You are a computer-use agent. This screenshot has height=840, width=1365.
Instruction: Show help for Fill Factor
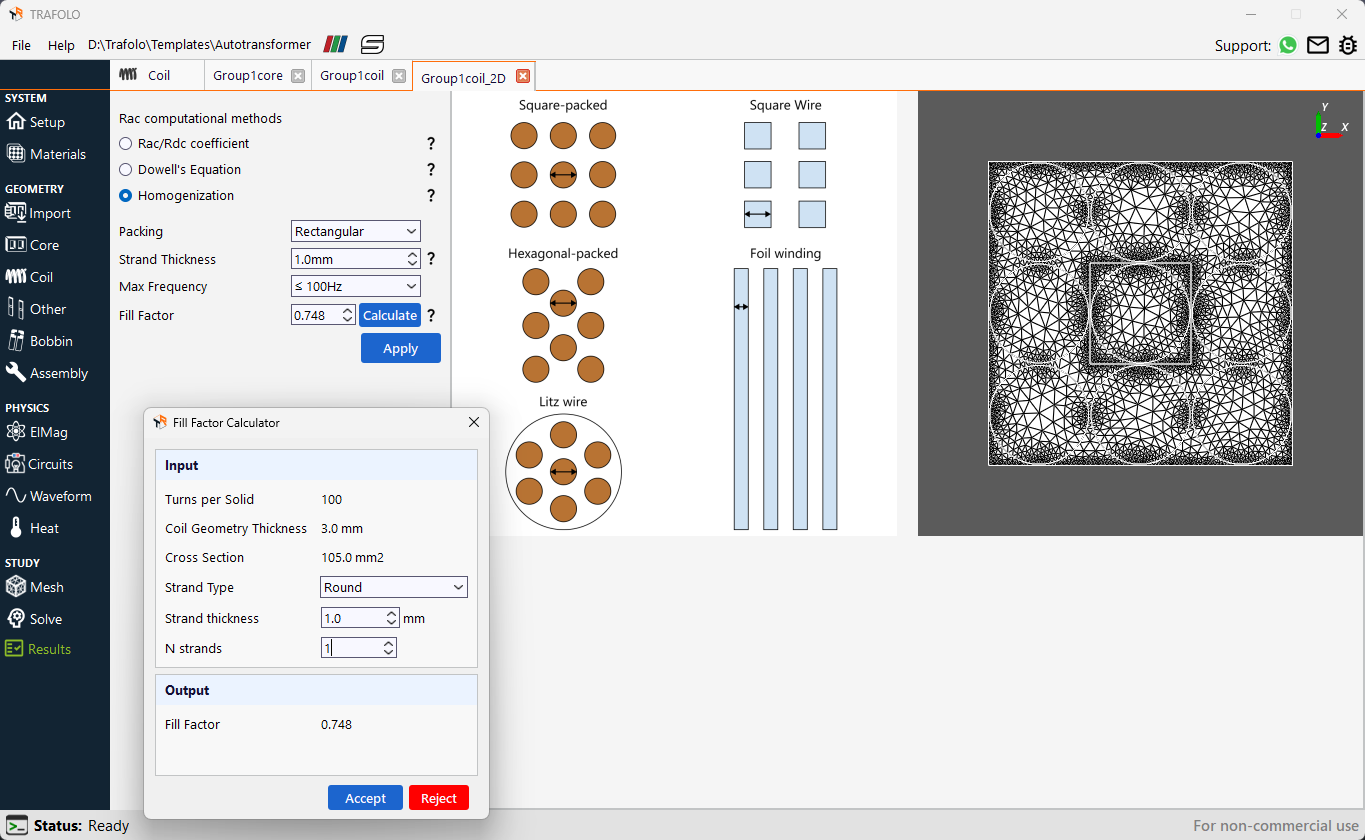pos(431,315)
